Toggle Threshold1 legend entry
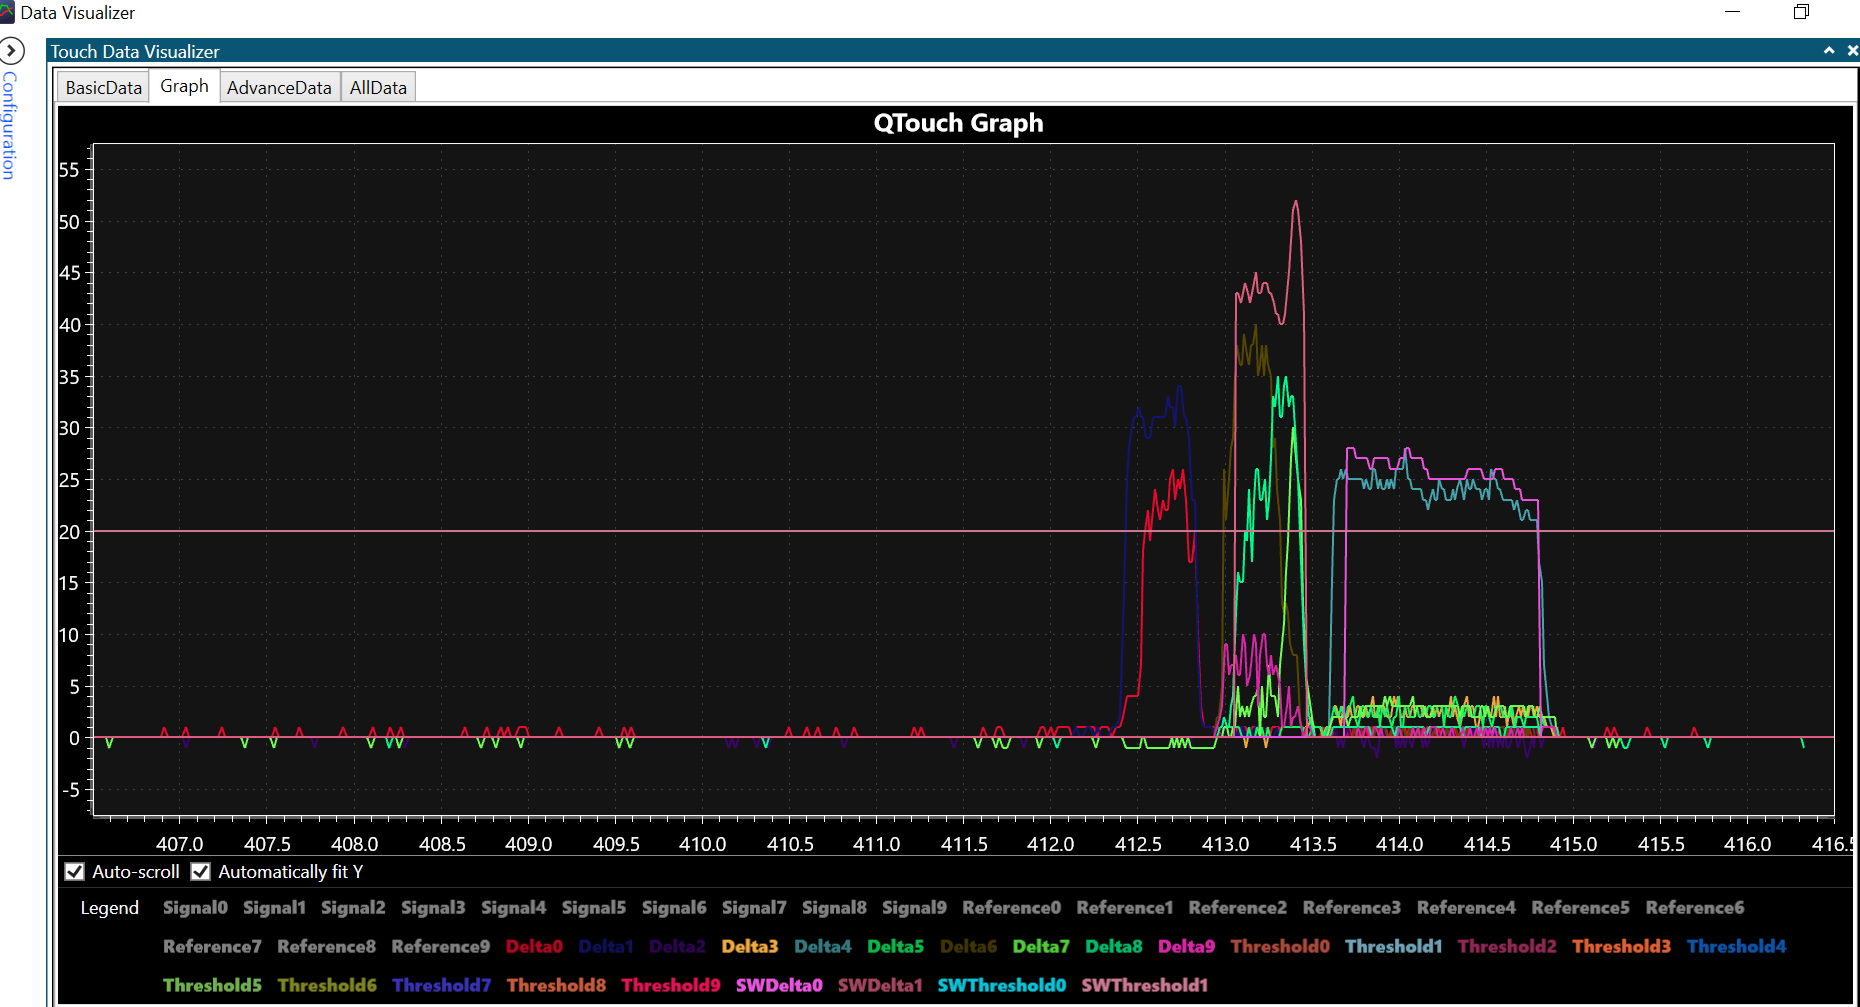Viewport: 1860px width, 1007px height. click(x=1393, y=946)
